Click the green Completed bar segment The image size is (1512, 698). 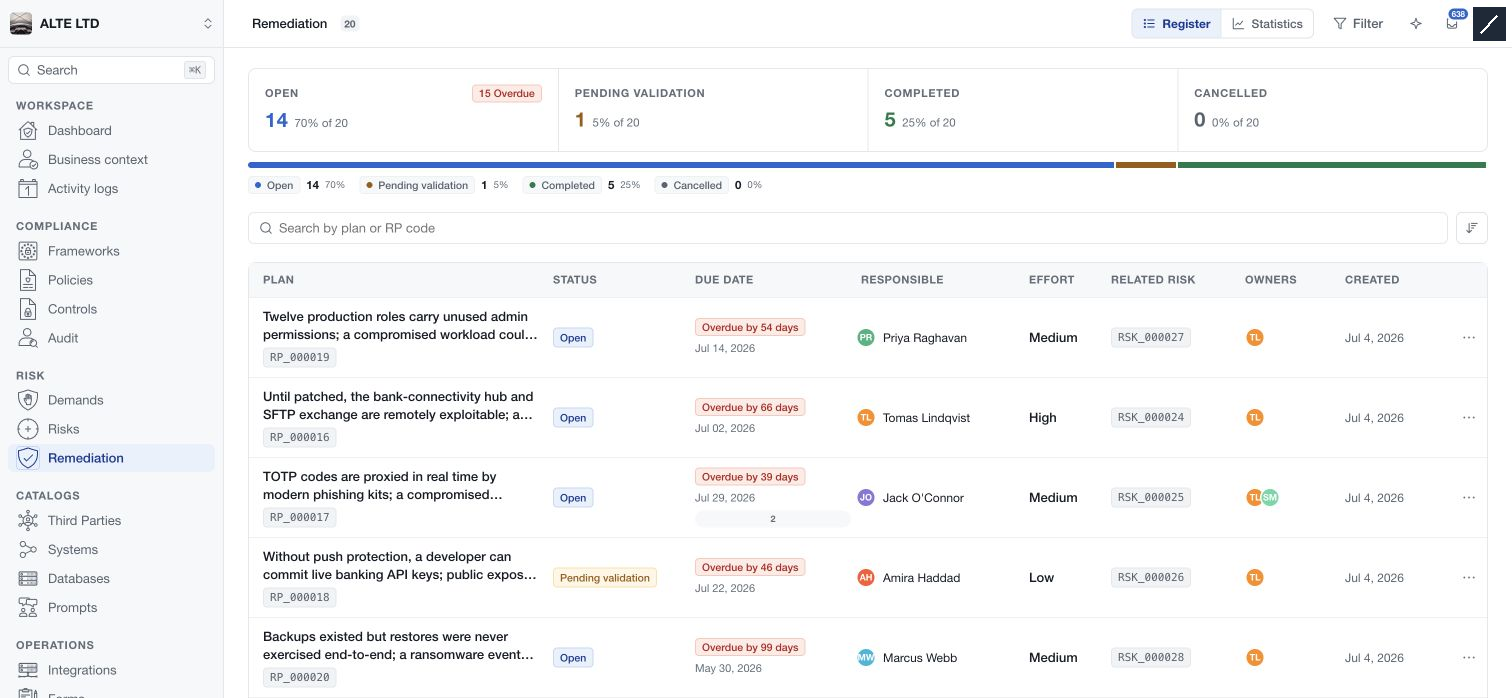pyautogui.click(x=1332, y=165)
